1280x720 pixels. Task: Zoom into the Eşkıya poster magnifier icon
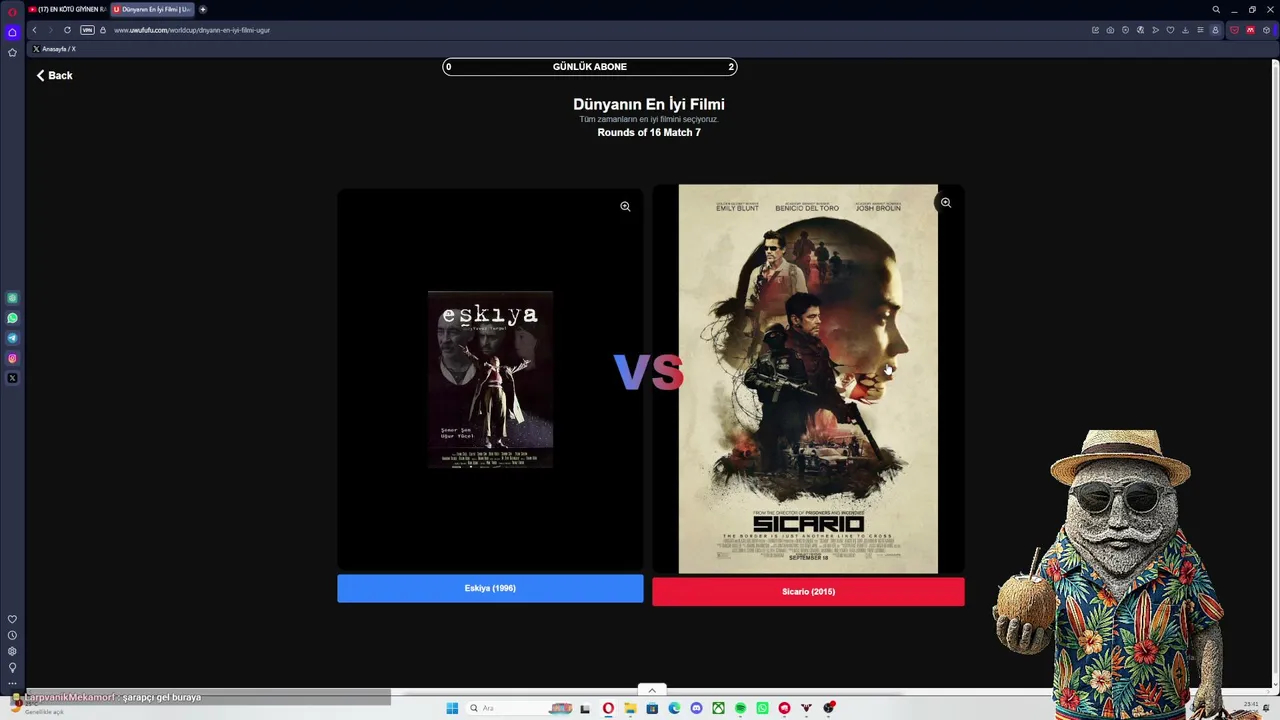[625, 207]
